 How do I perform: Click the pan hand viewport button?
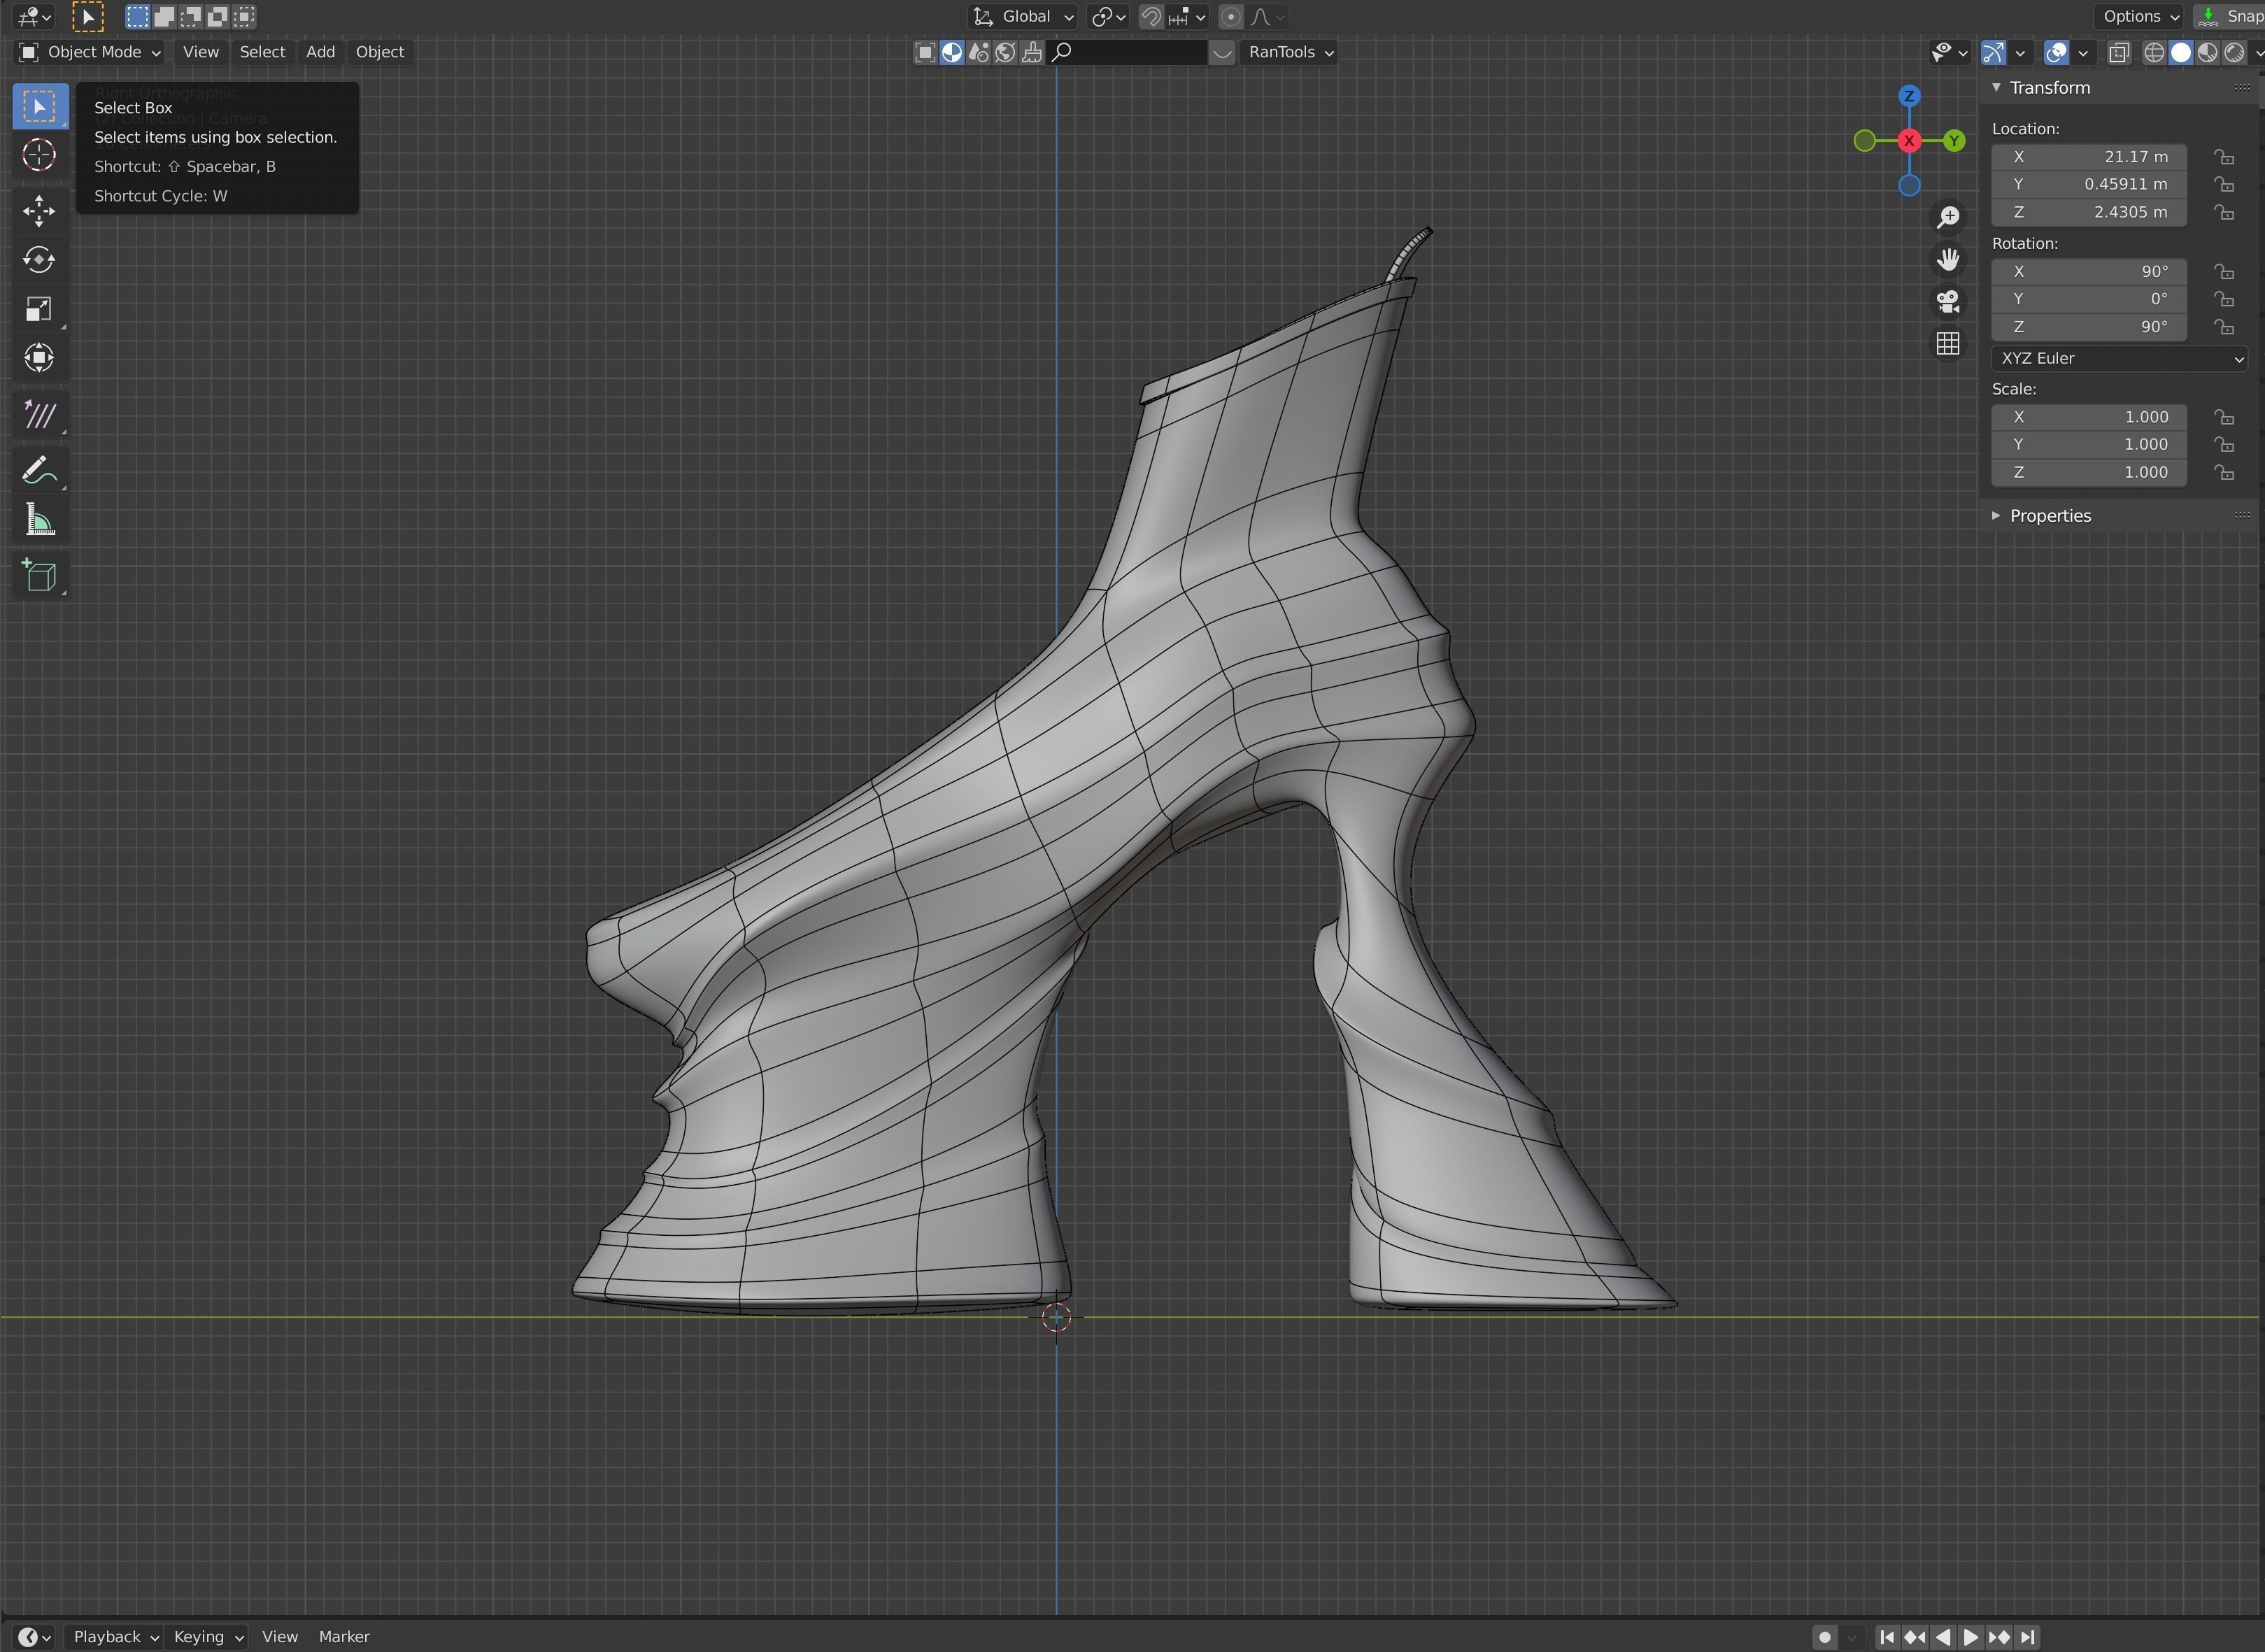(x=1947, y=260)
